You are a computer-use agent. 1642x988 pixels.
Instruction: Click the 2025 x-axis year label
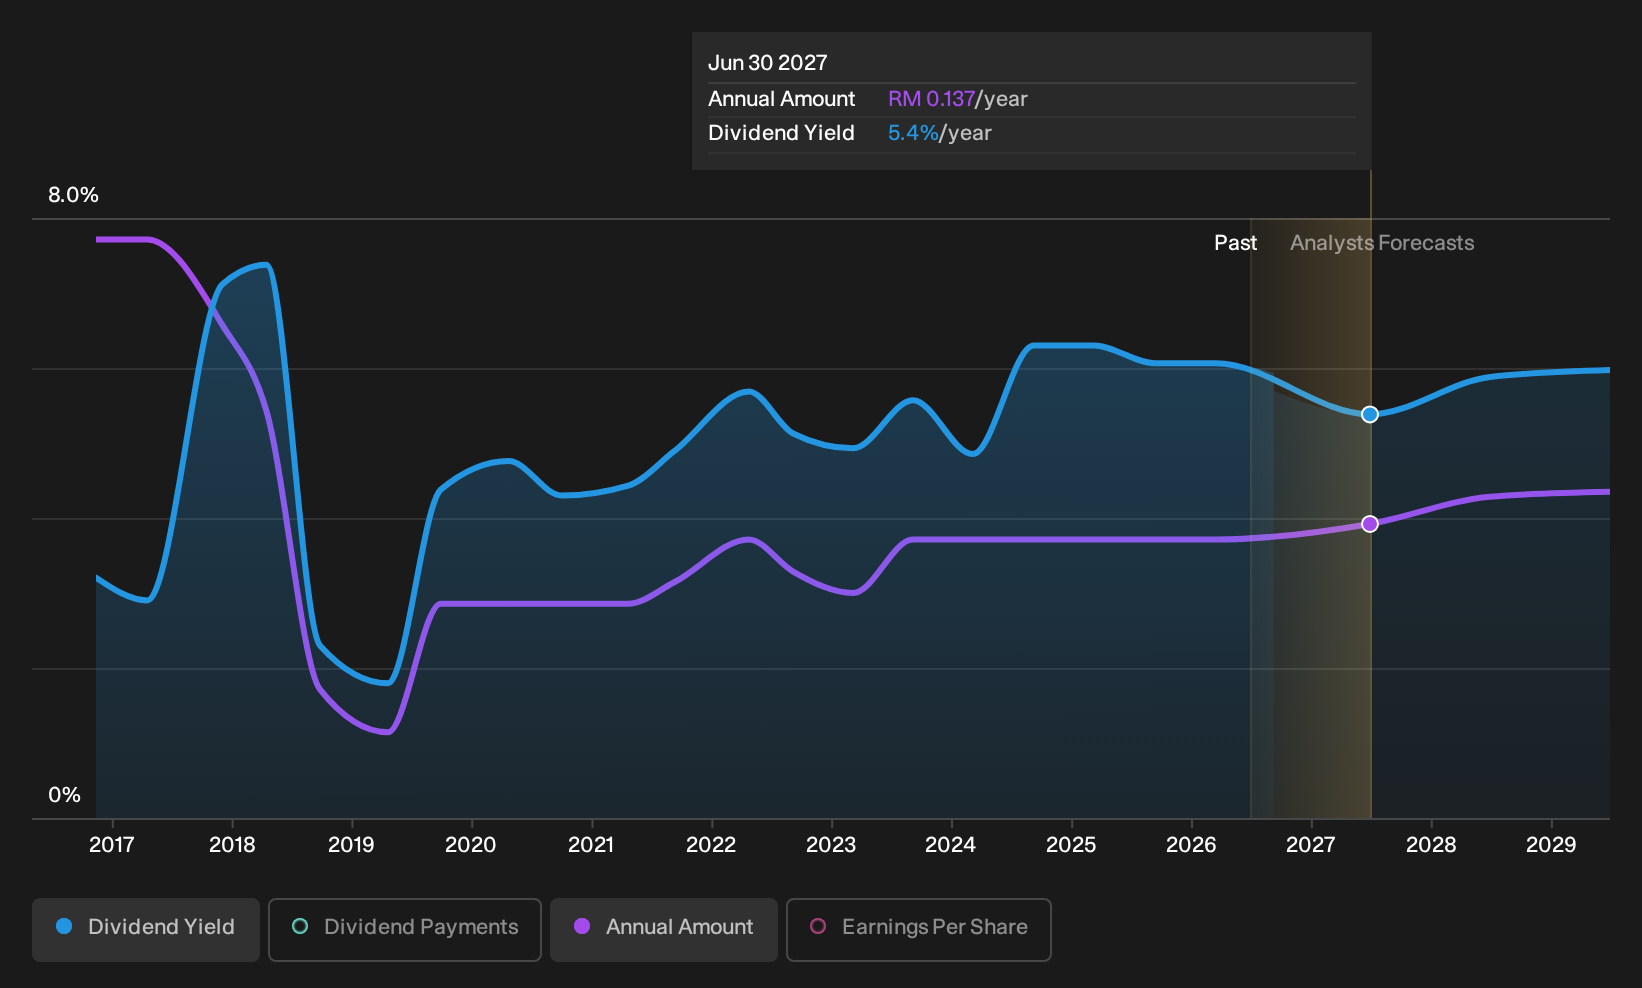click(1071, 845)
